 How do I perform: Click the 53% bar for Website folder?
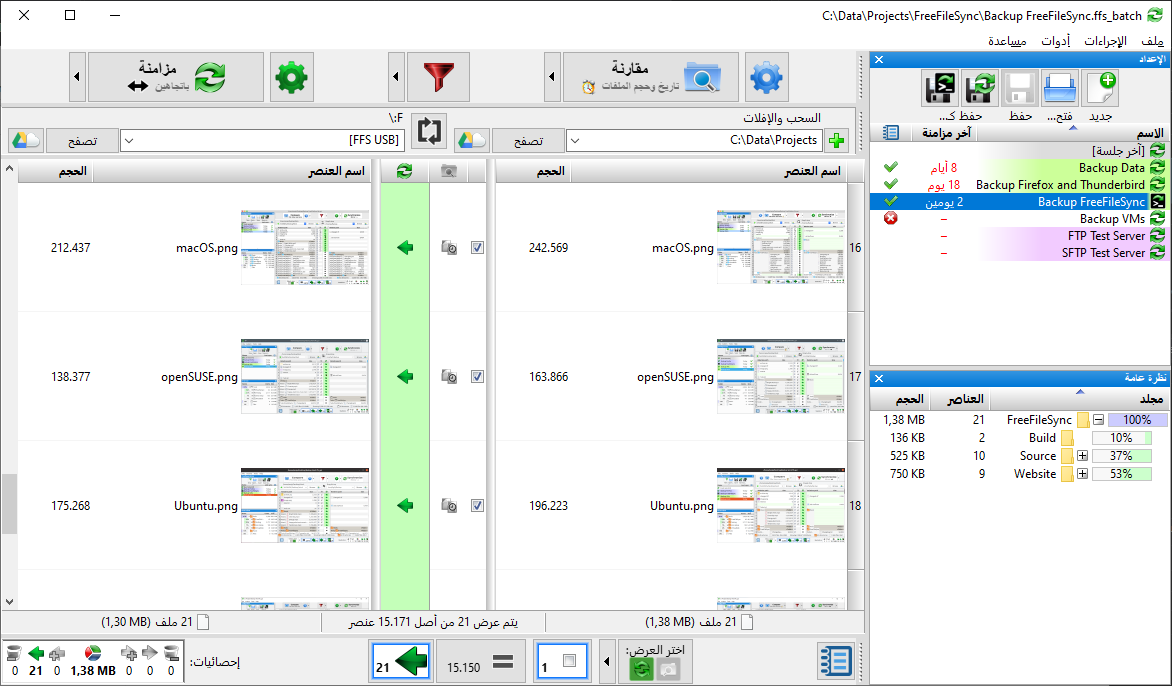pos(1121,474)
